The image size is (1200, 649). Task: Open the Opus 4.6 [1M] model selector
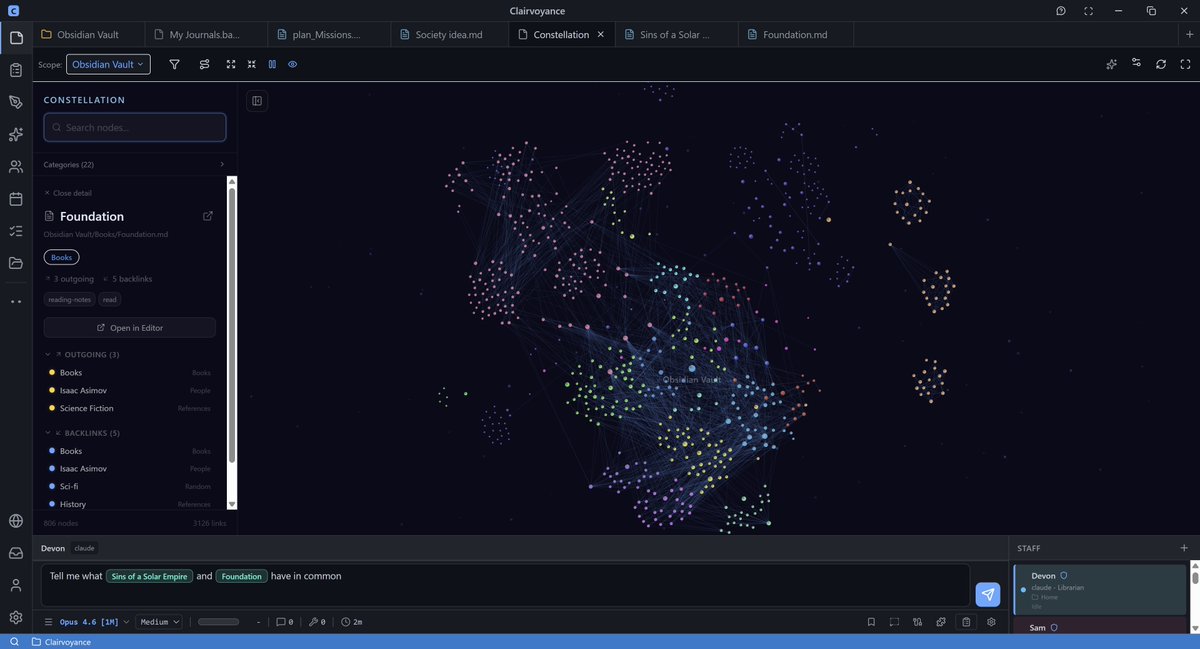[94, 622]
